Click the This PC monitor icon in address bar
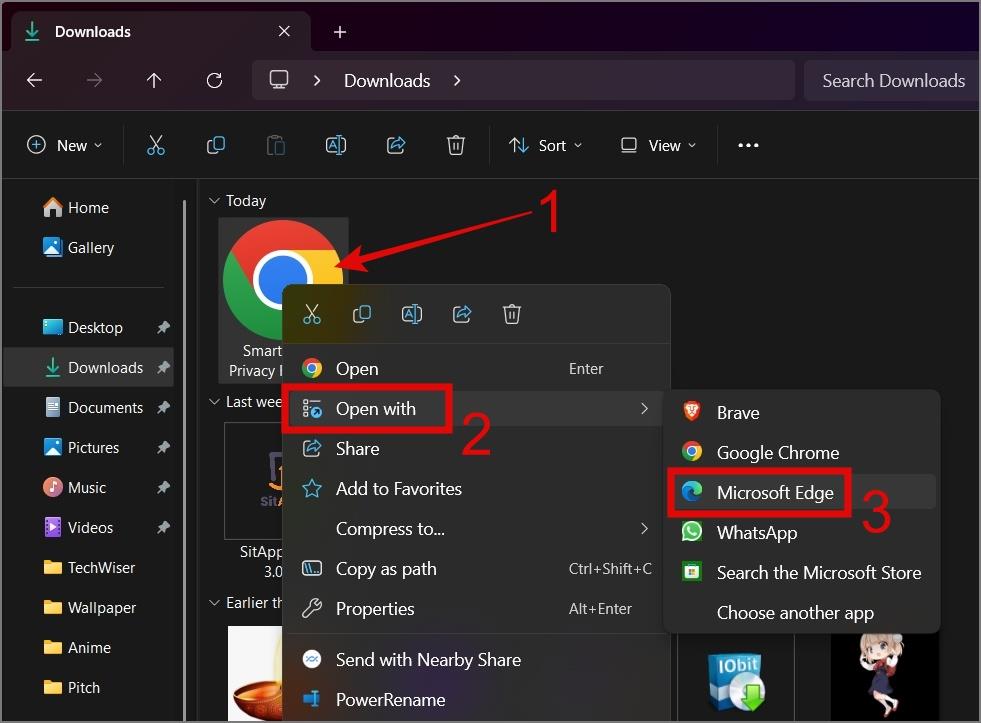The height and width of the screenshot is (723, 981). pos(279,80)
